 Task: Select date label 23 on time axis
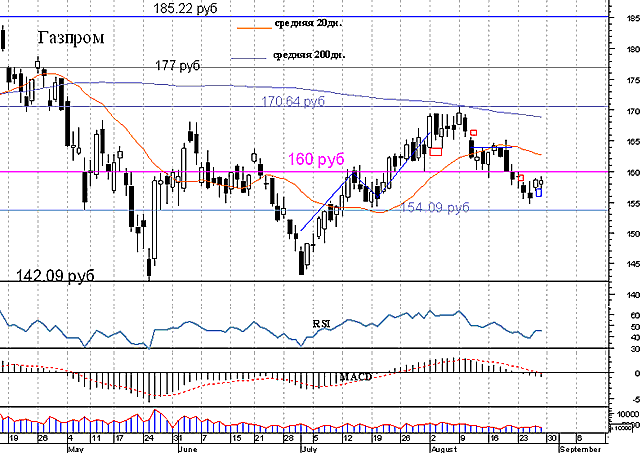pyautogui.click(x=524, y=438)
